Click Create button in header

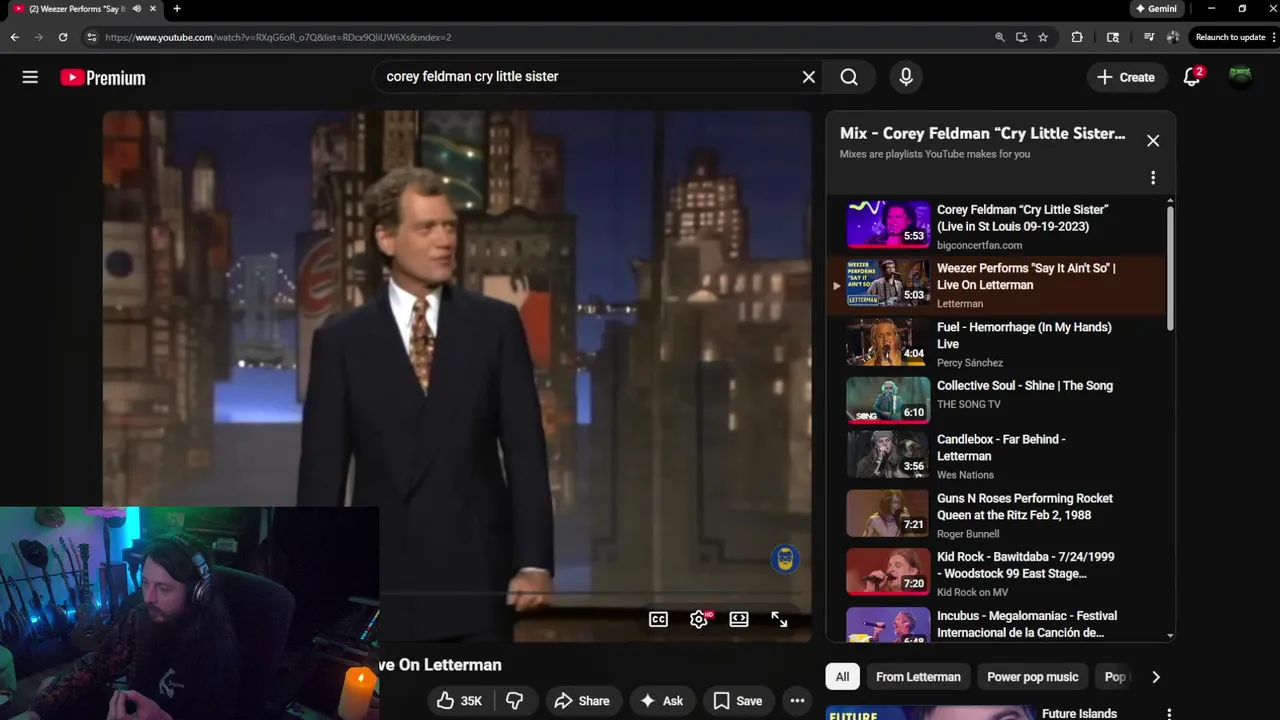coord(1125,77)
